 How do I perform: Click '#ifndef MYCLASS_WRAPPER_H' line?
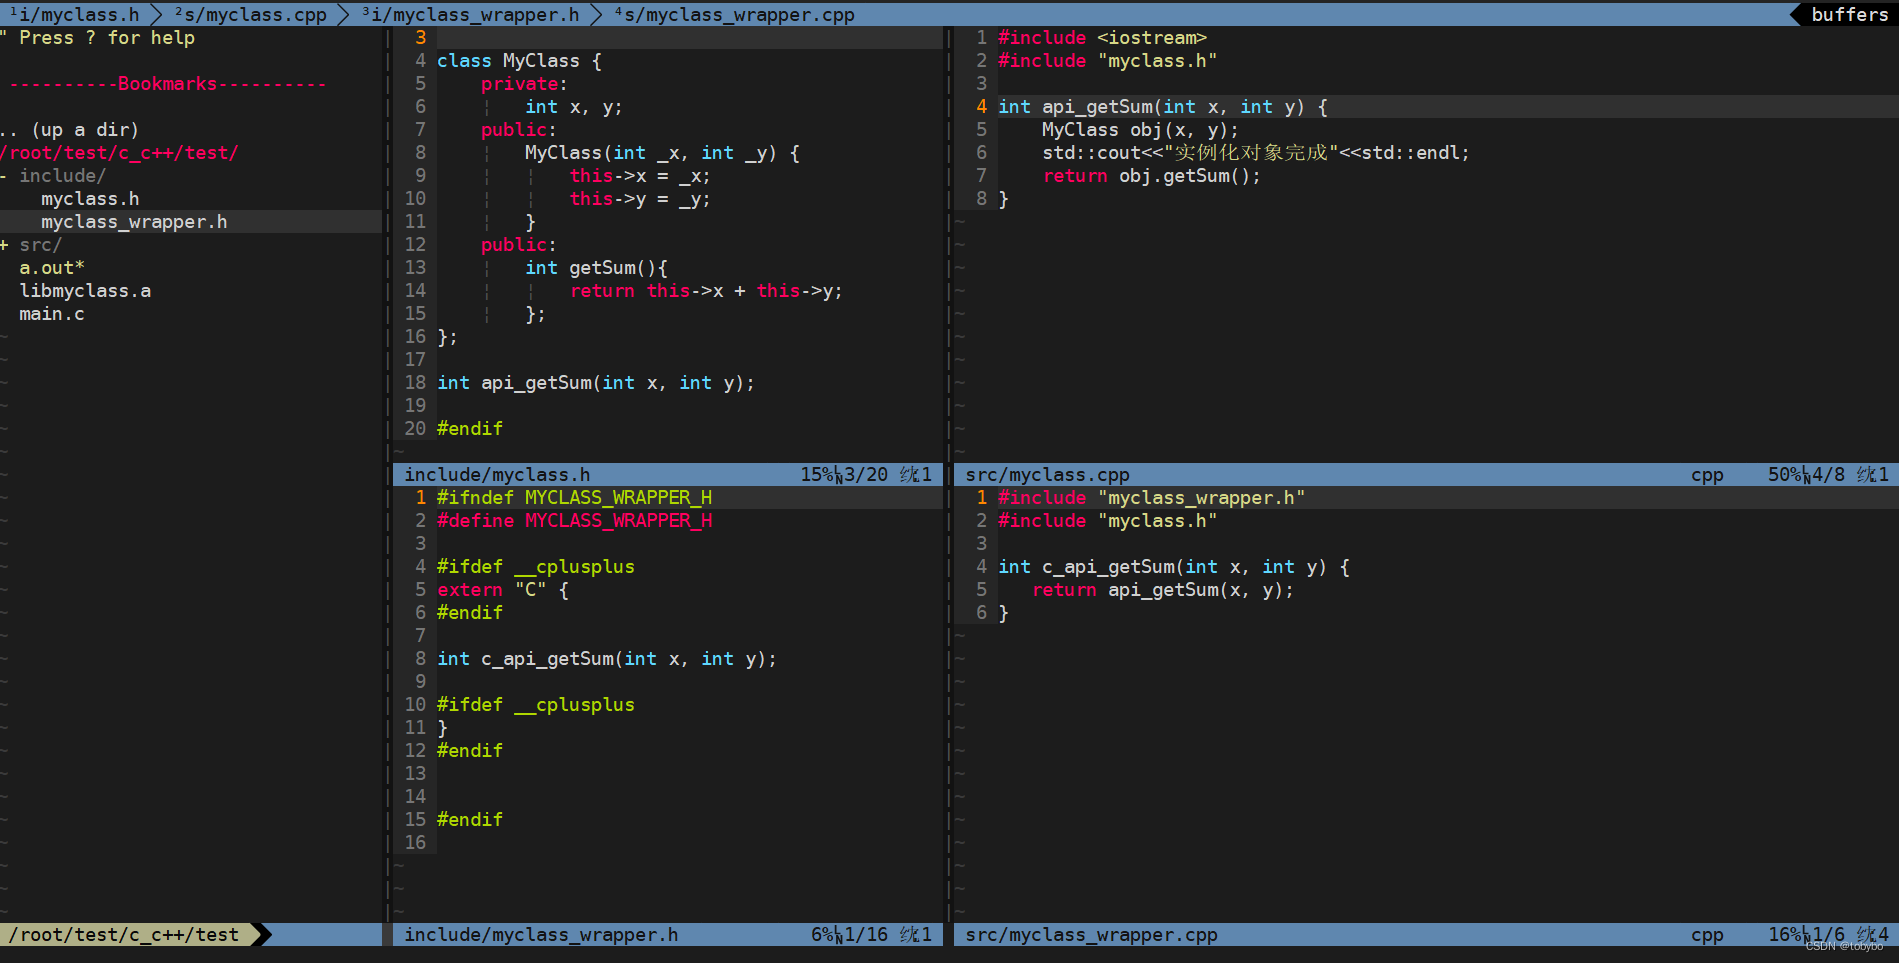(574, 498)
